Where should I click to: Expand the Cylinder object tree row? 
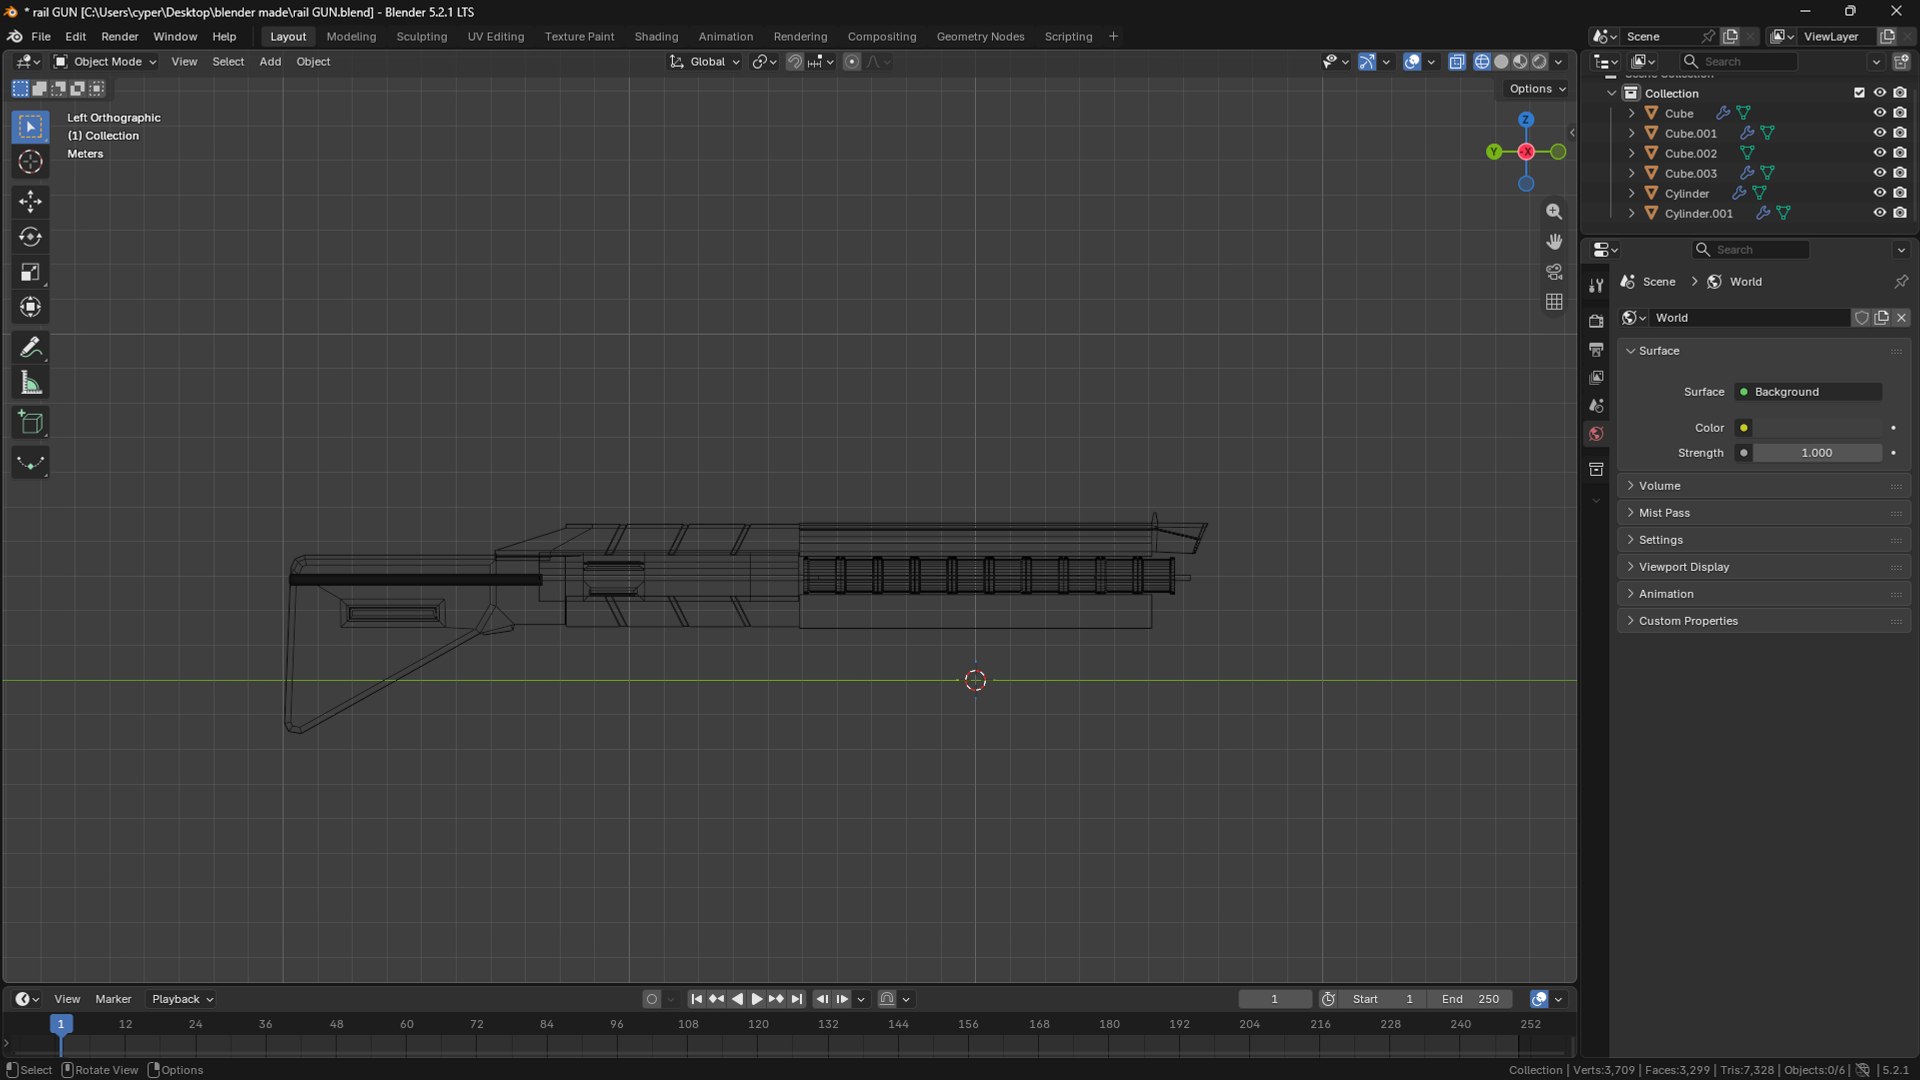[x=1632, y=193]
